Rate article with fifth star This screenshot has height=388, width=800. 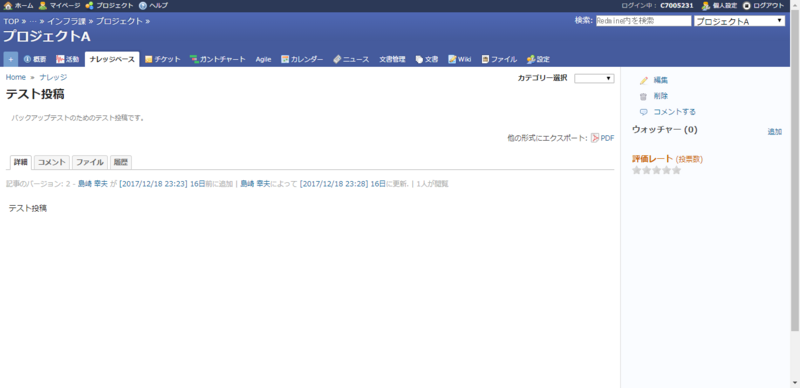tap(677, 171)
